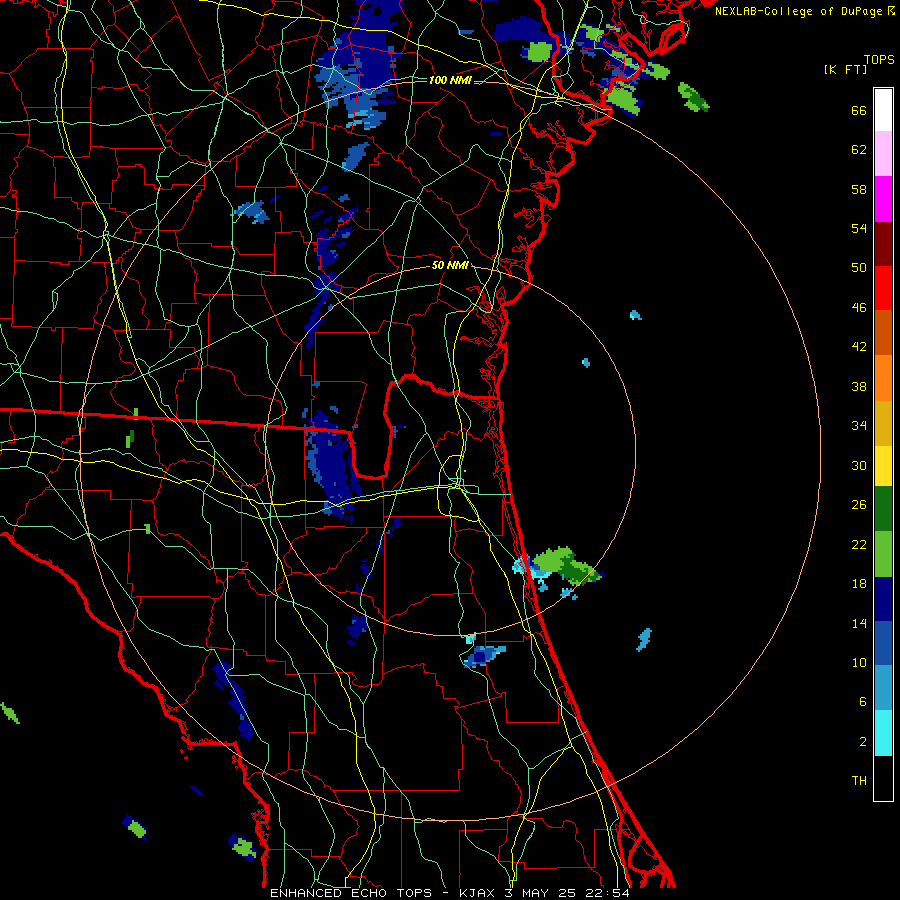This screenshot has height=900, width=900.
Task: Click the "38" value on the legend
Action: click(x=859, y=386)
